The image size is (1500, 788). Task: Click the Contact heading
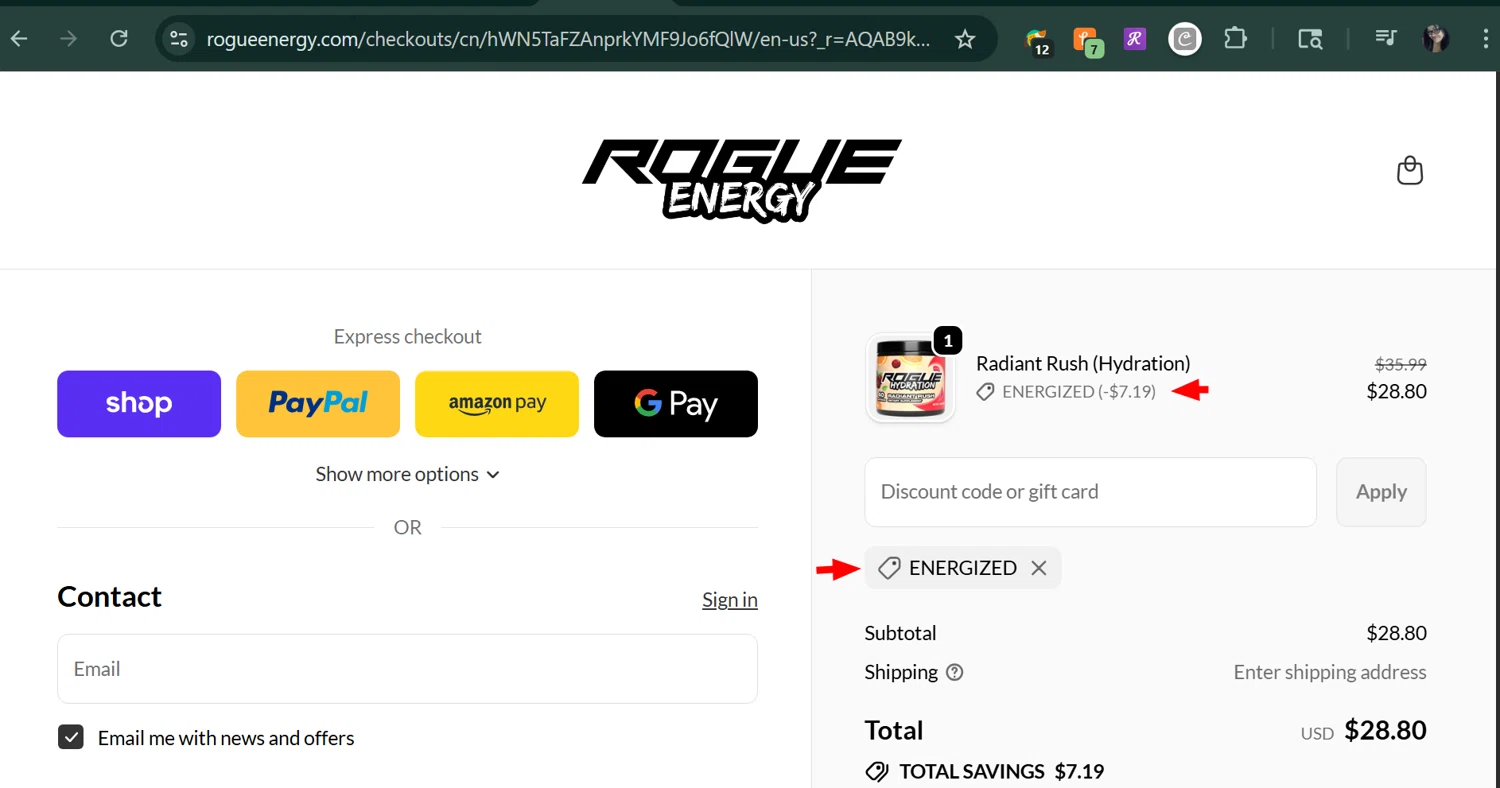(109, 596)
